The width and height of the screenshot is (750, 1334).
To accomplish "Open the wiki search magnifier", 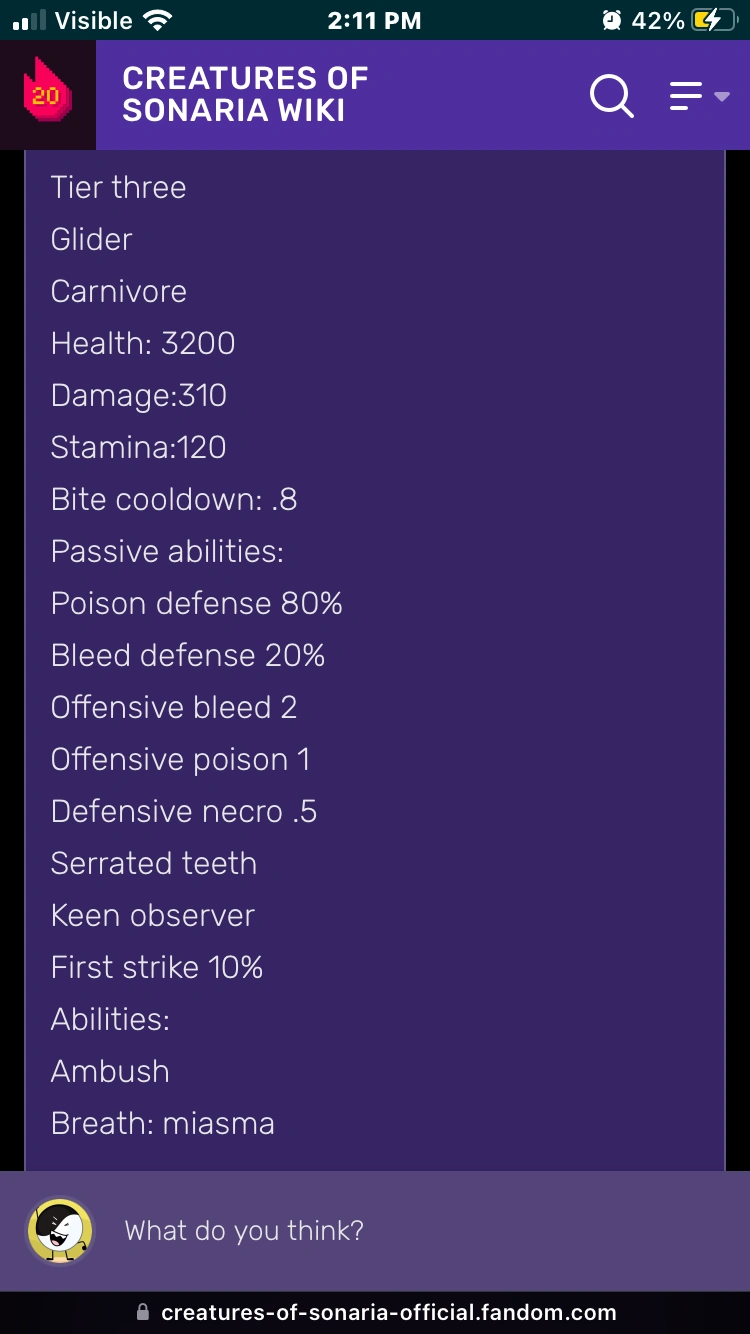I will tap(611, 96).
